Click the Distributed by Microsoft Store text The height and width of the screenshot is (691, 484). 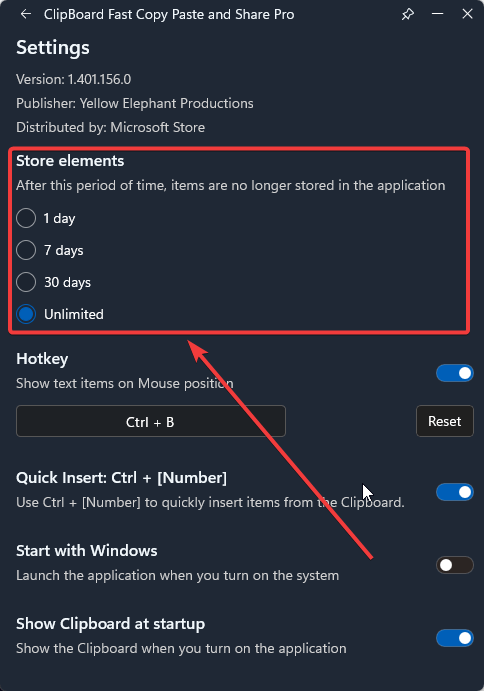[111, 127]
